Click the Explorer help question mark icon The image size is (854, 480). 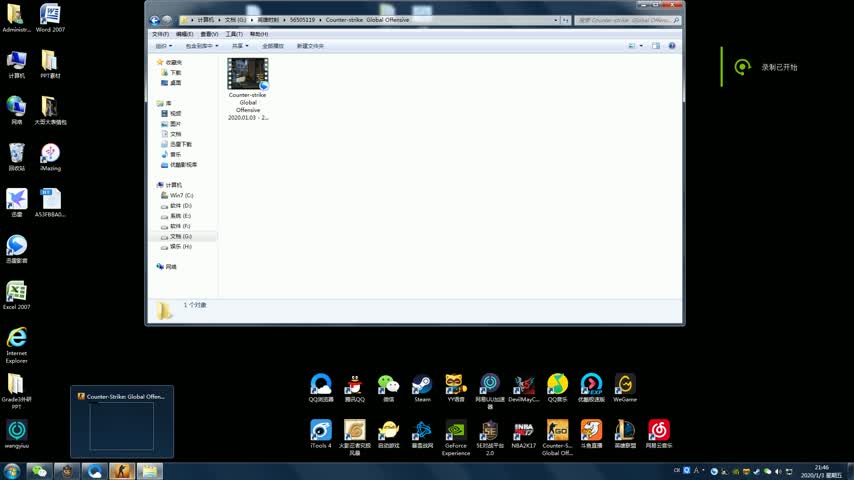coord(672,46)
